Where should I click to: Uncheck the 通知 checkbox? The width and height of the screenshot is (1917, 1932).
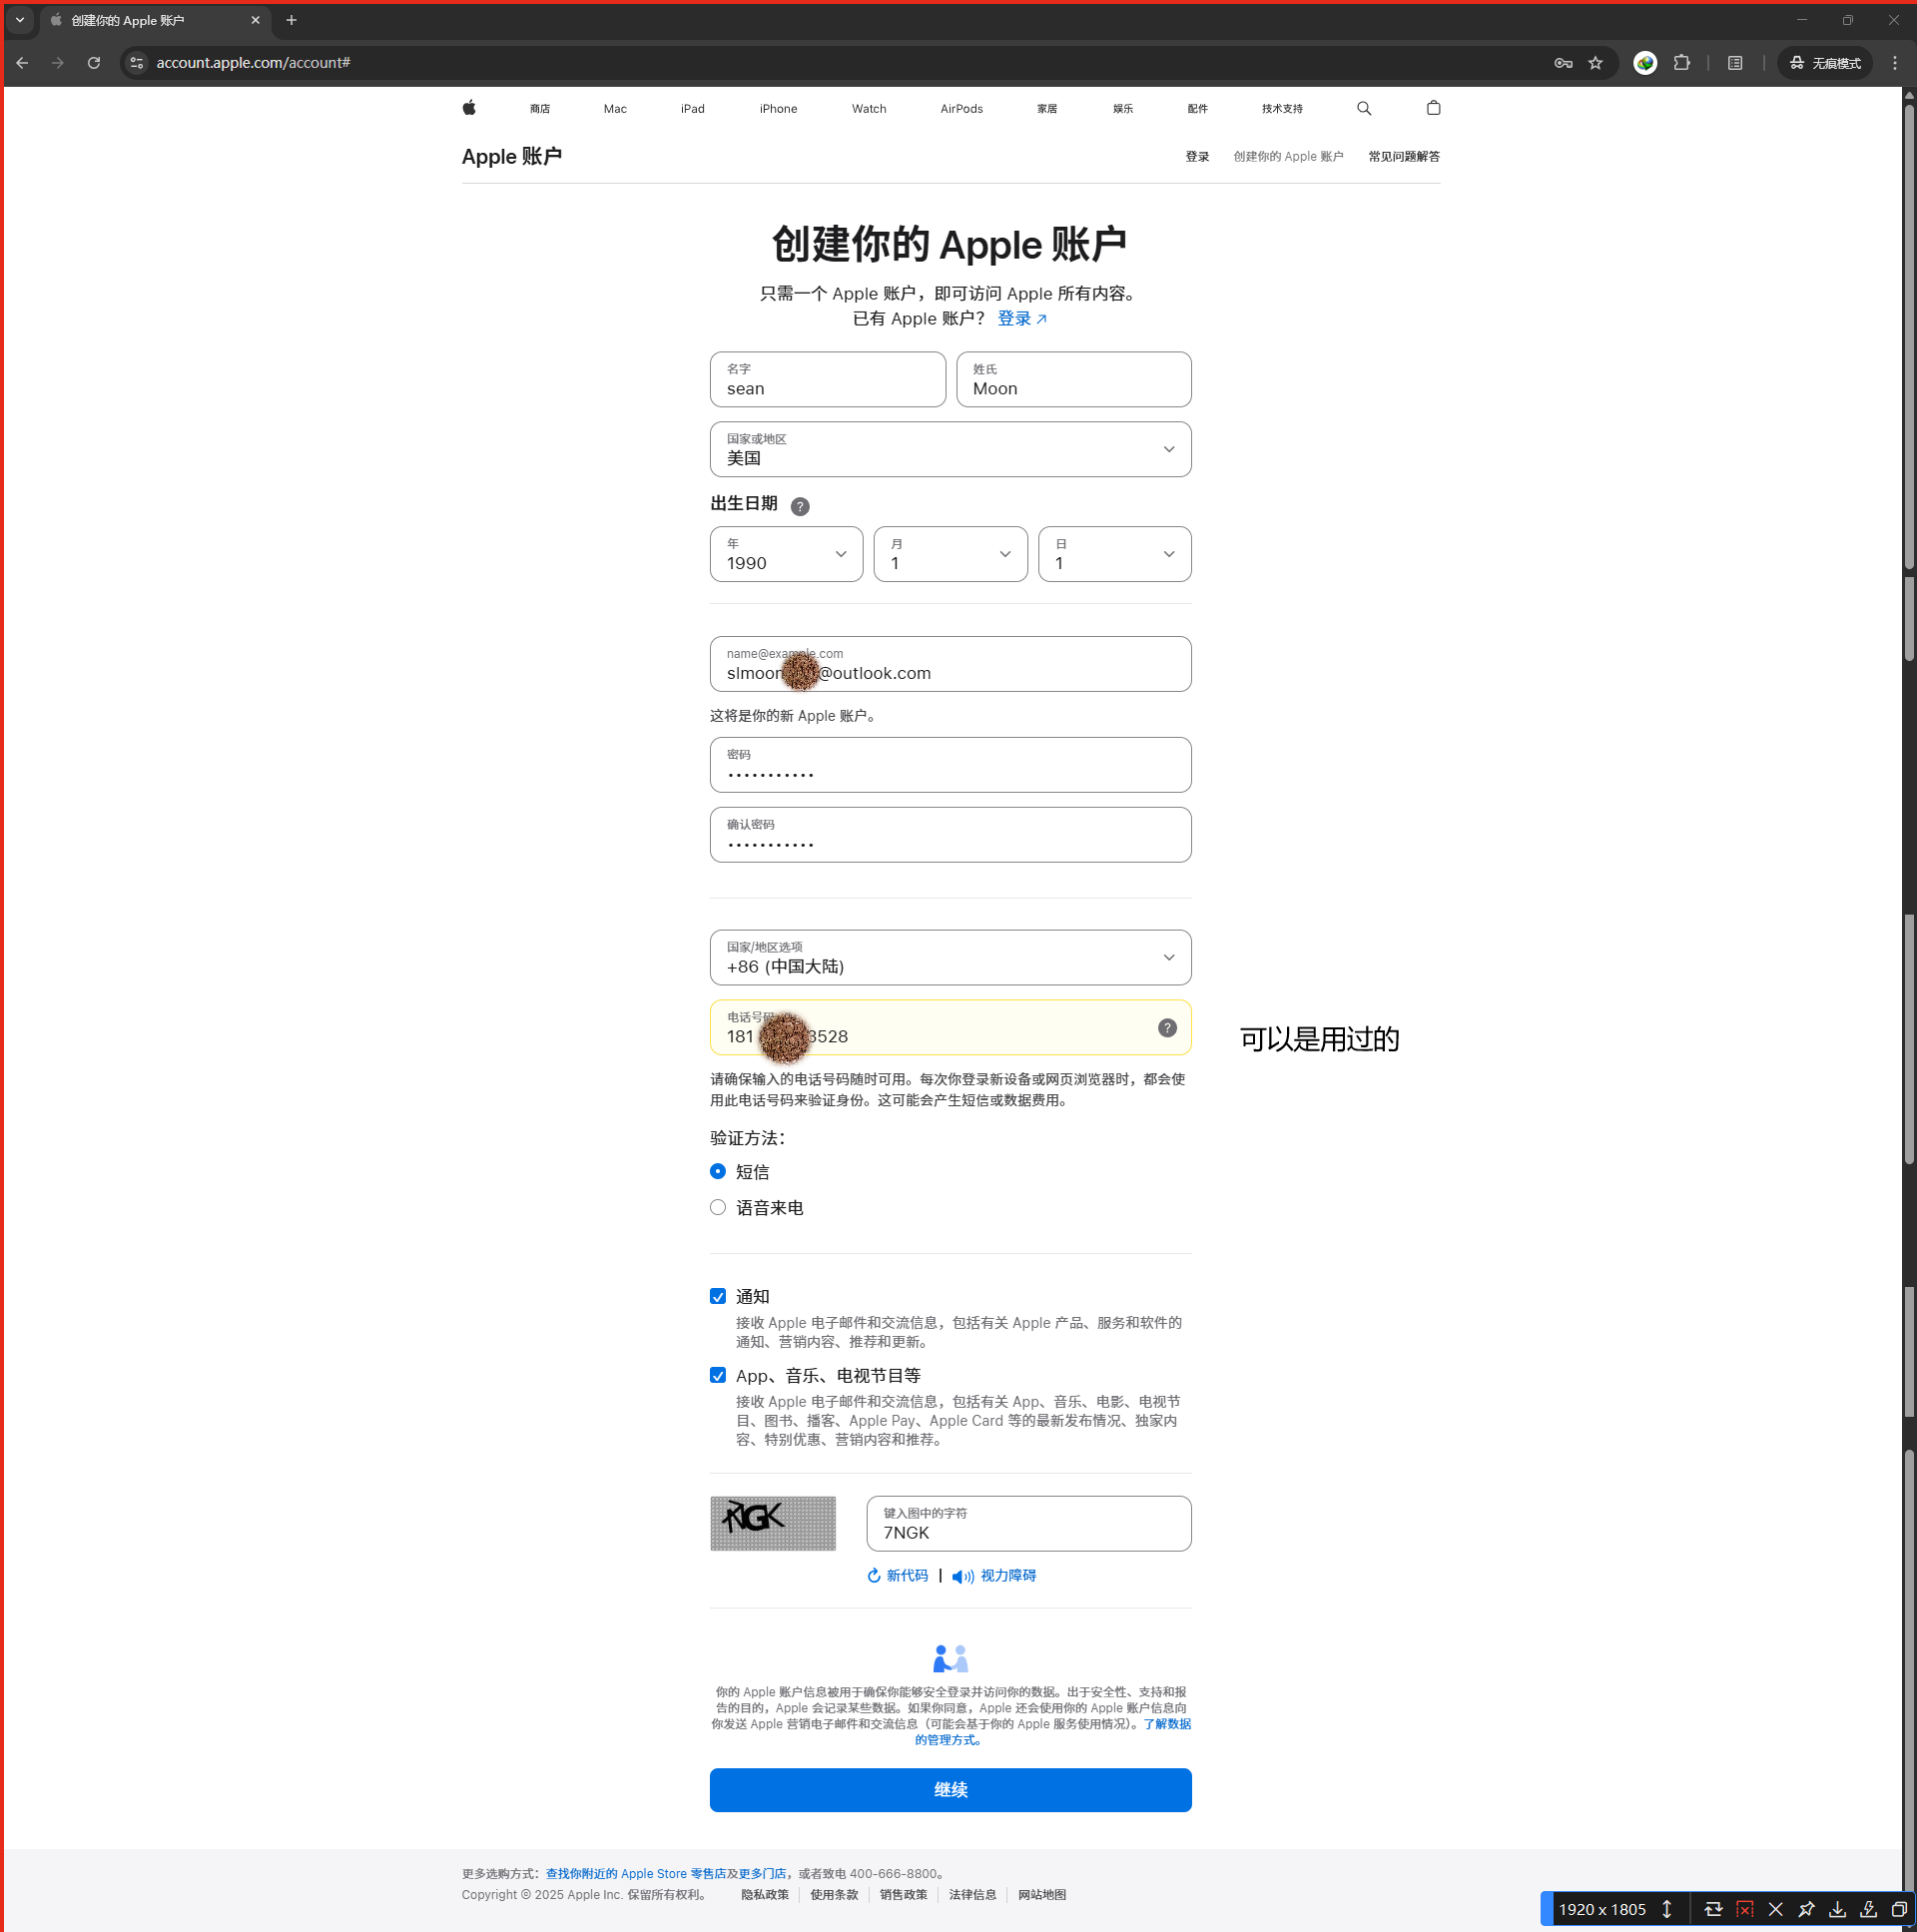click(717, 1296)
